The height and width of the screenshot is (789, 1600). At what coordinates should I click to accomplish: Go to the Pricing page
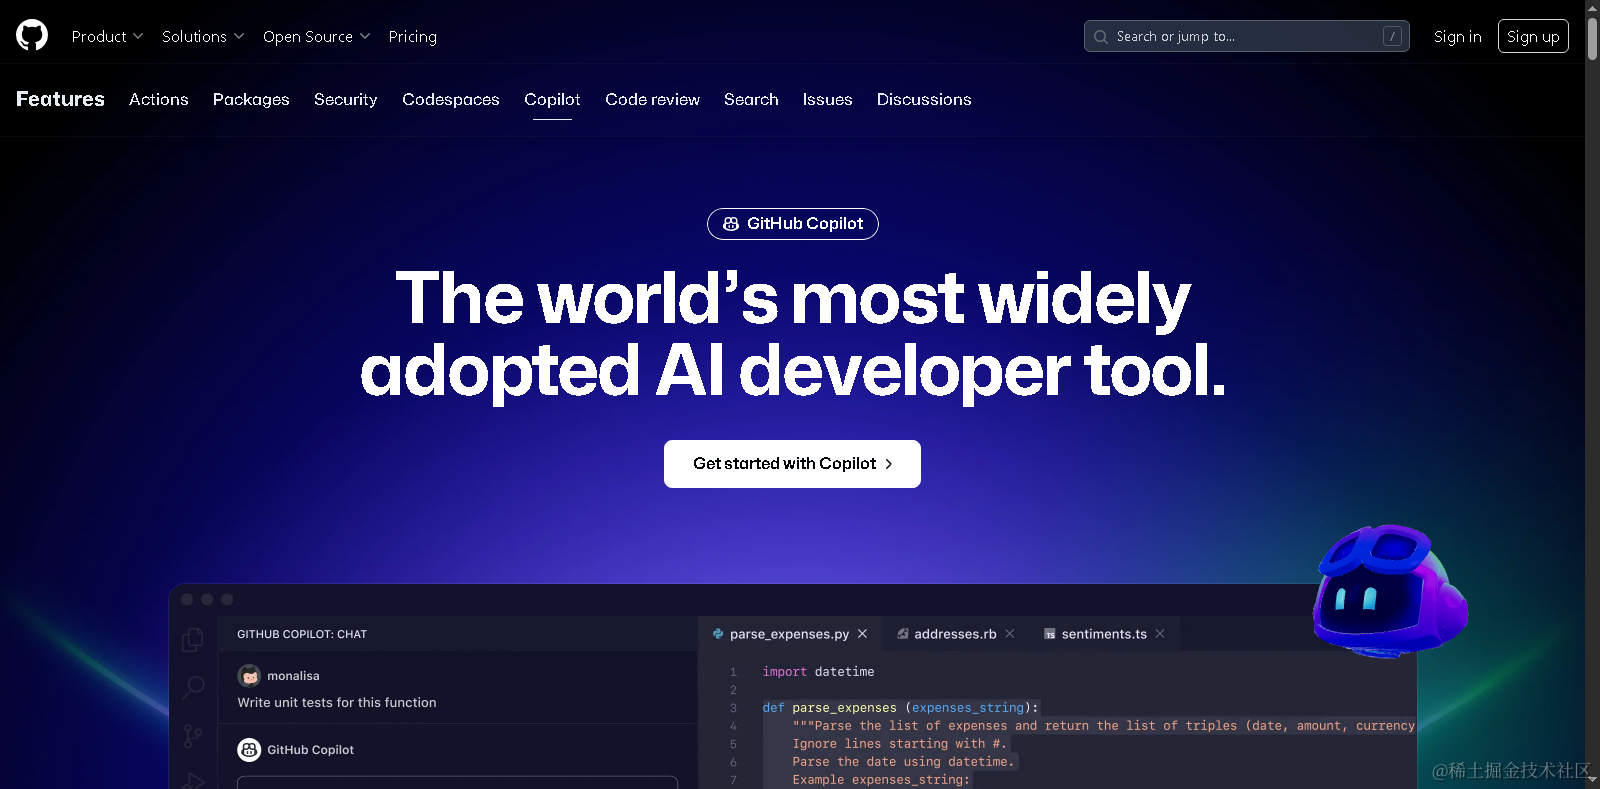pos(412,36)
